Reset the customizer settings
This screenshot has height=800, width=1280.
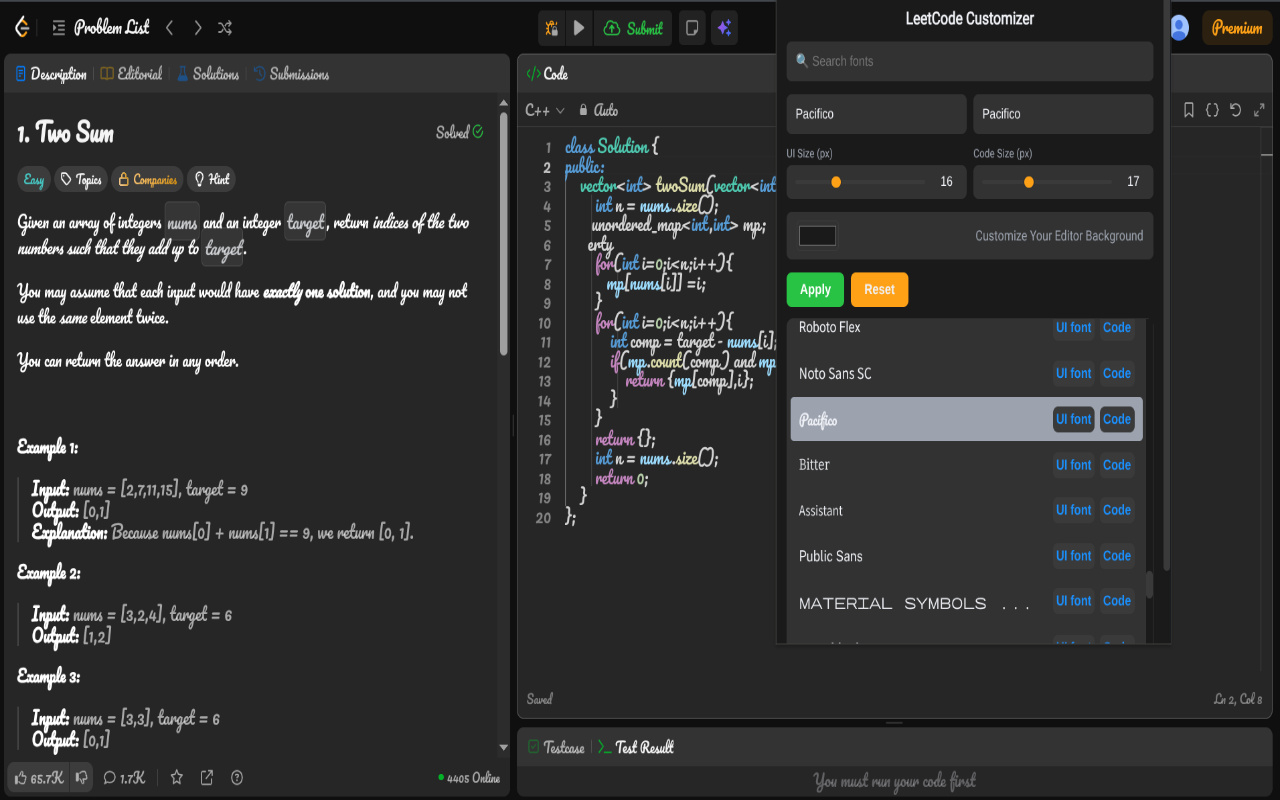click(x=879, y=289)
